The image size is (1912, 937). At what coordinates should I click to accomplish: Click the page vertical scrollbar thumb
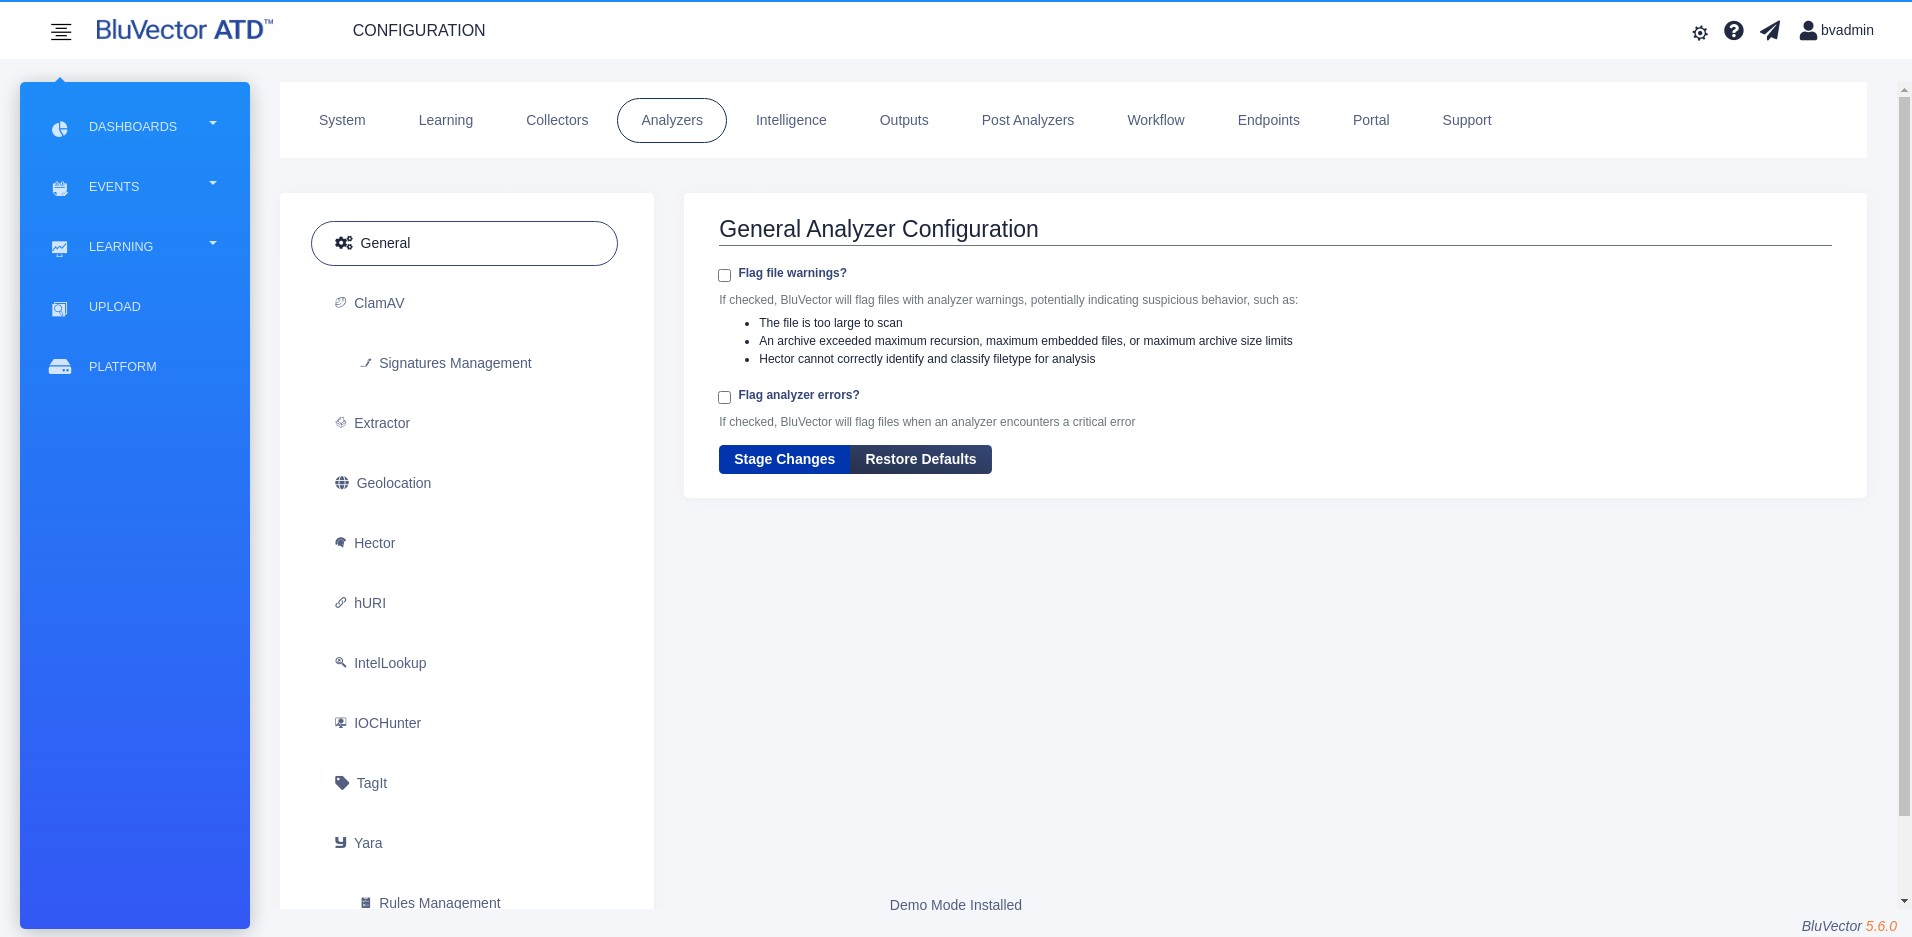tap(1904, 456)
